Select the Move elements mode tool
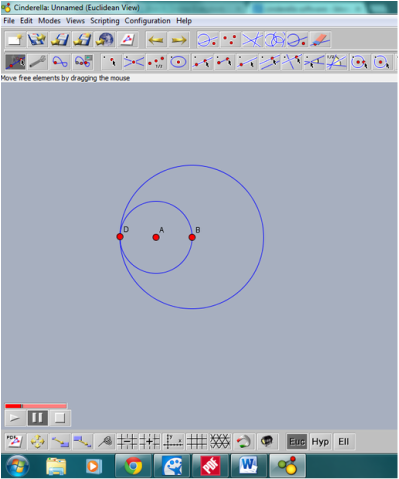The image size is (399, 479). tap(15, 62)
